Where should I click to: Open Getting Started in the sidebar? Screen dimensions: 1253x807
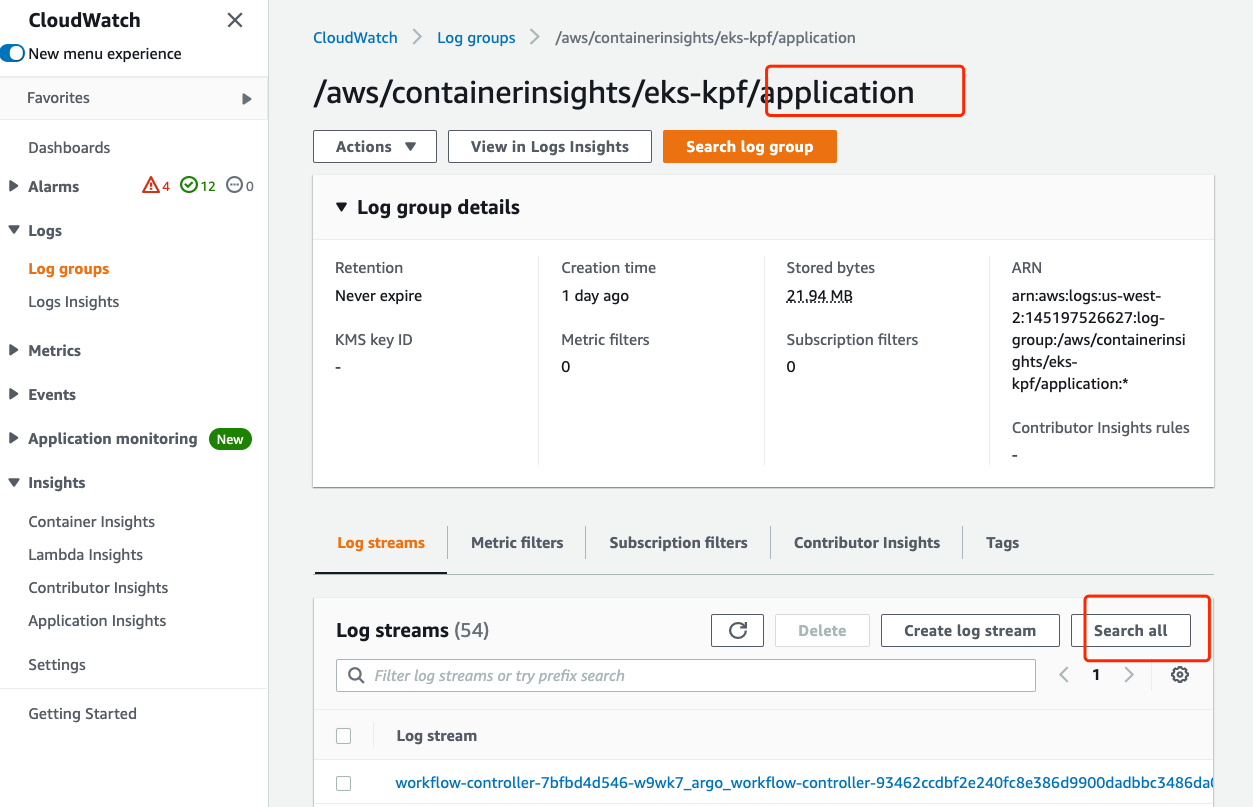point(82,713)
